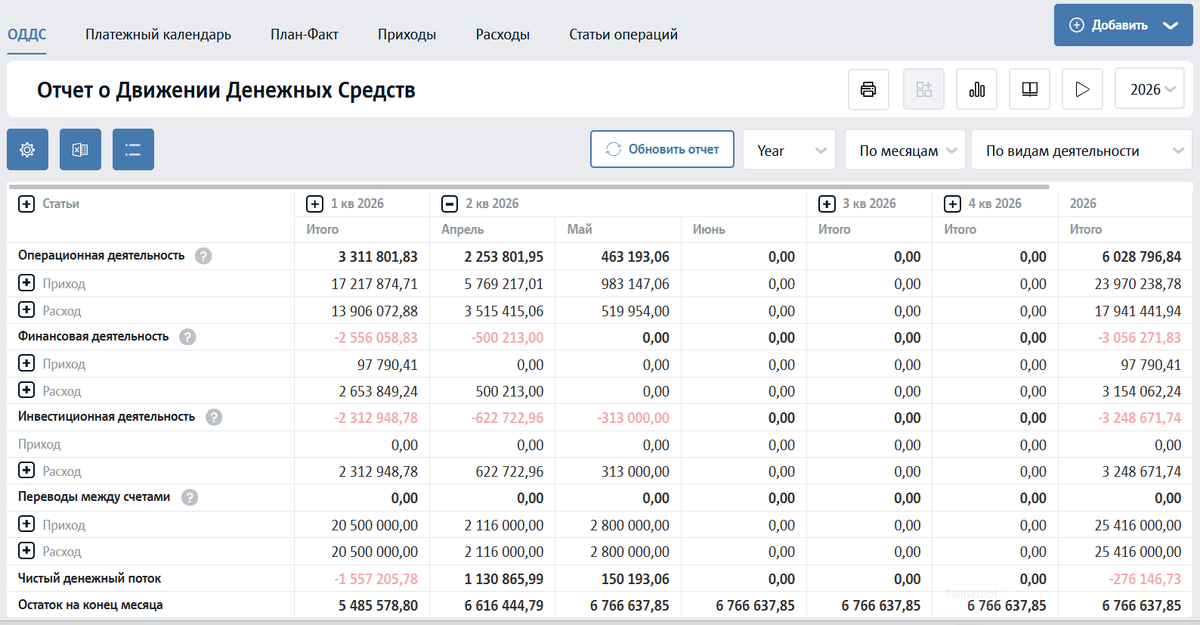
Task: Export report via Excel icon
Action: [81, 150]
